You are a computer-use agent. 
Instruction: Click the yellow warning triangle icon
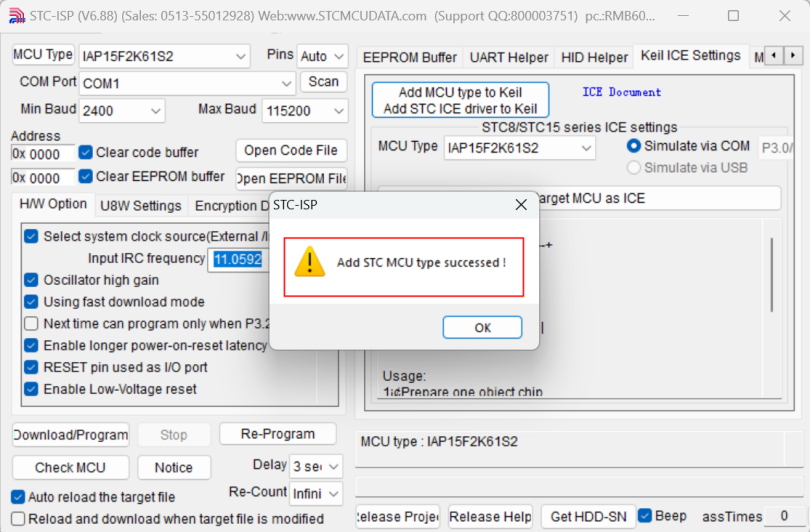(x=309, y=262)
